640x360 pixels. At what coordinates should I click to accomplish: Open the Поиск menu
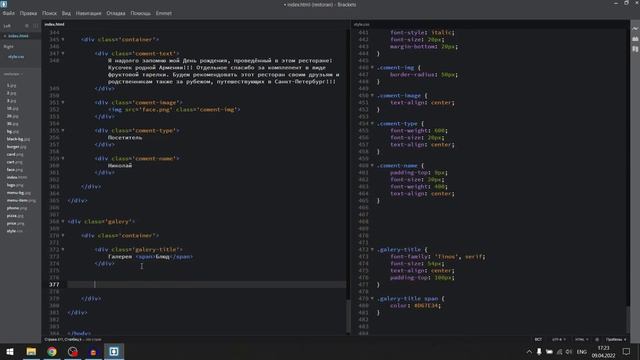click(x=49, y=13)
